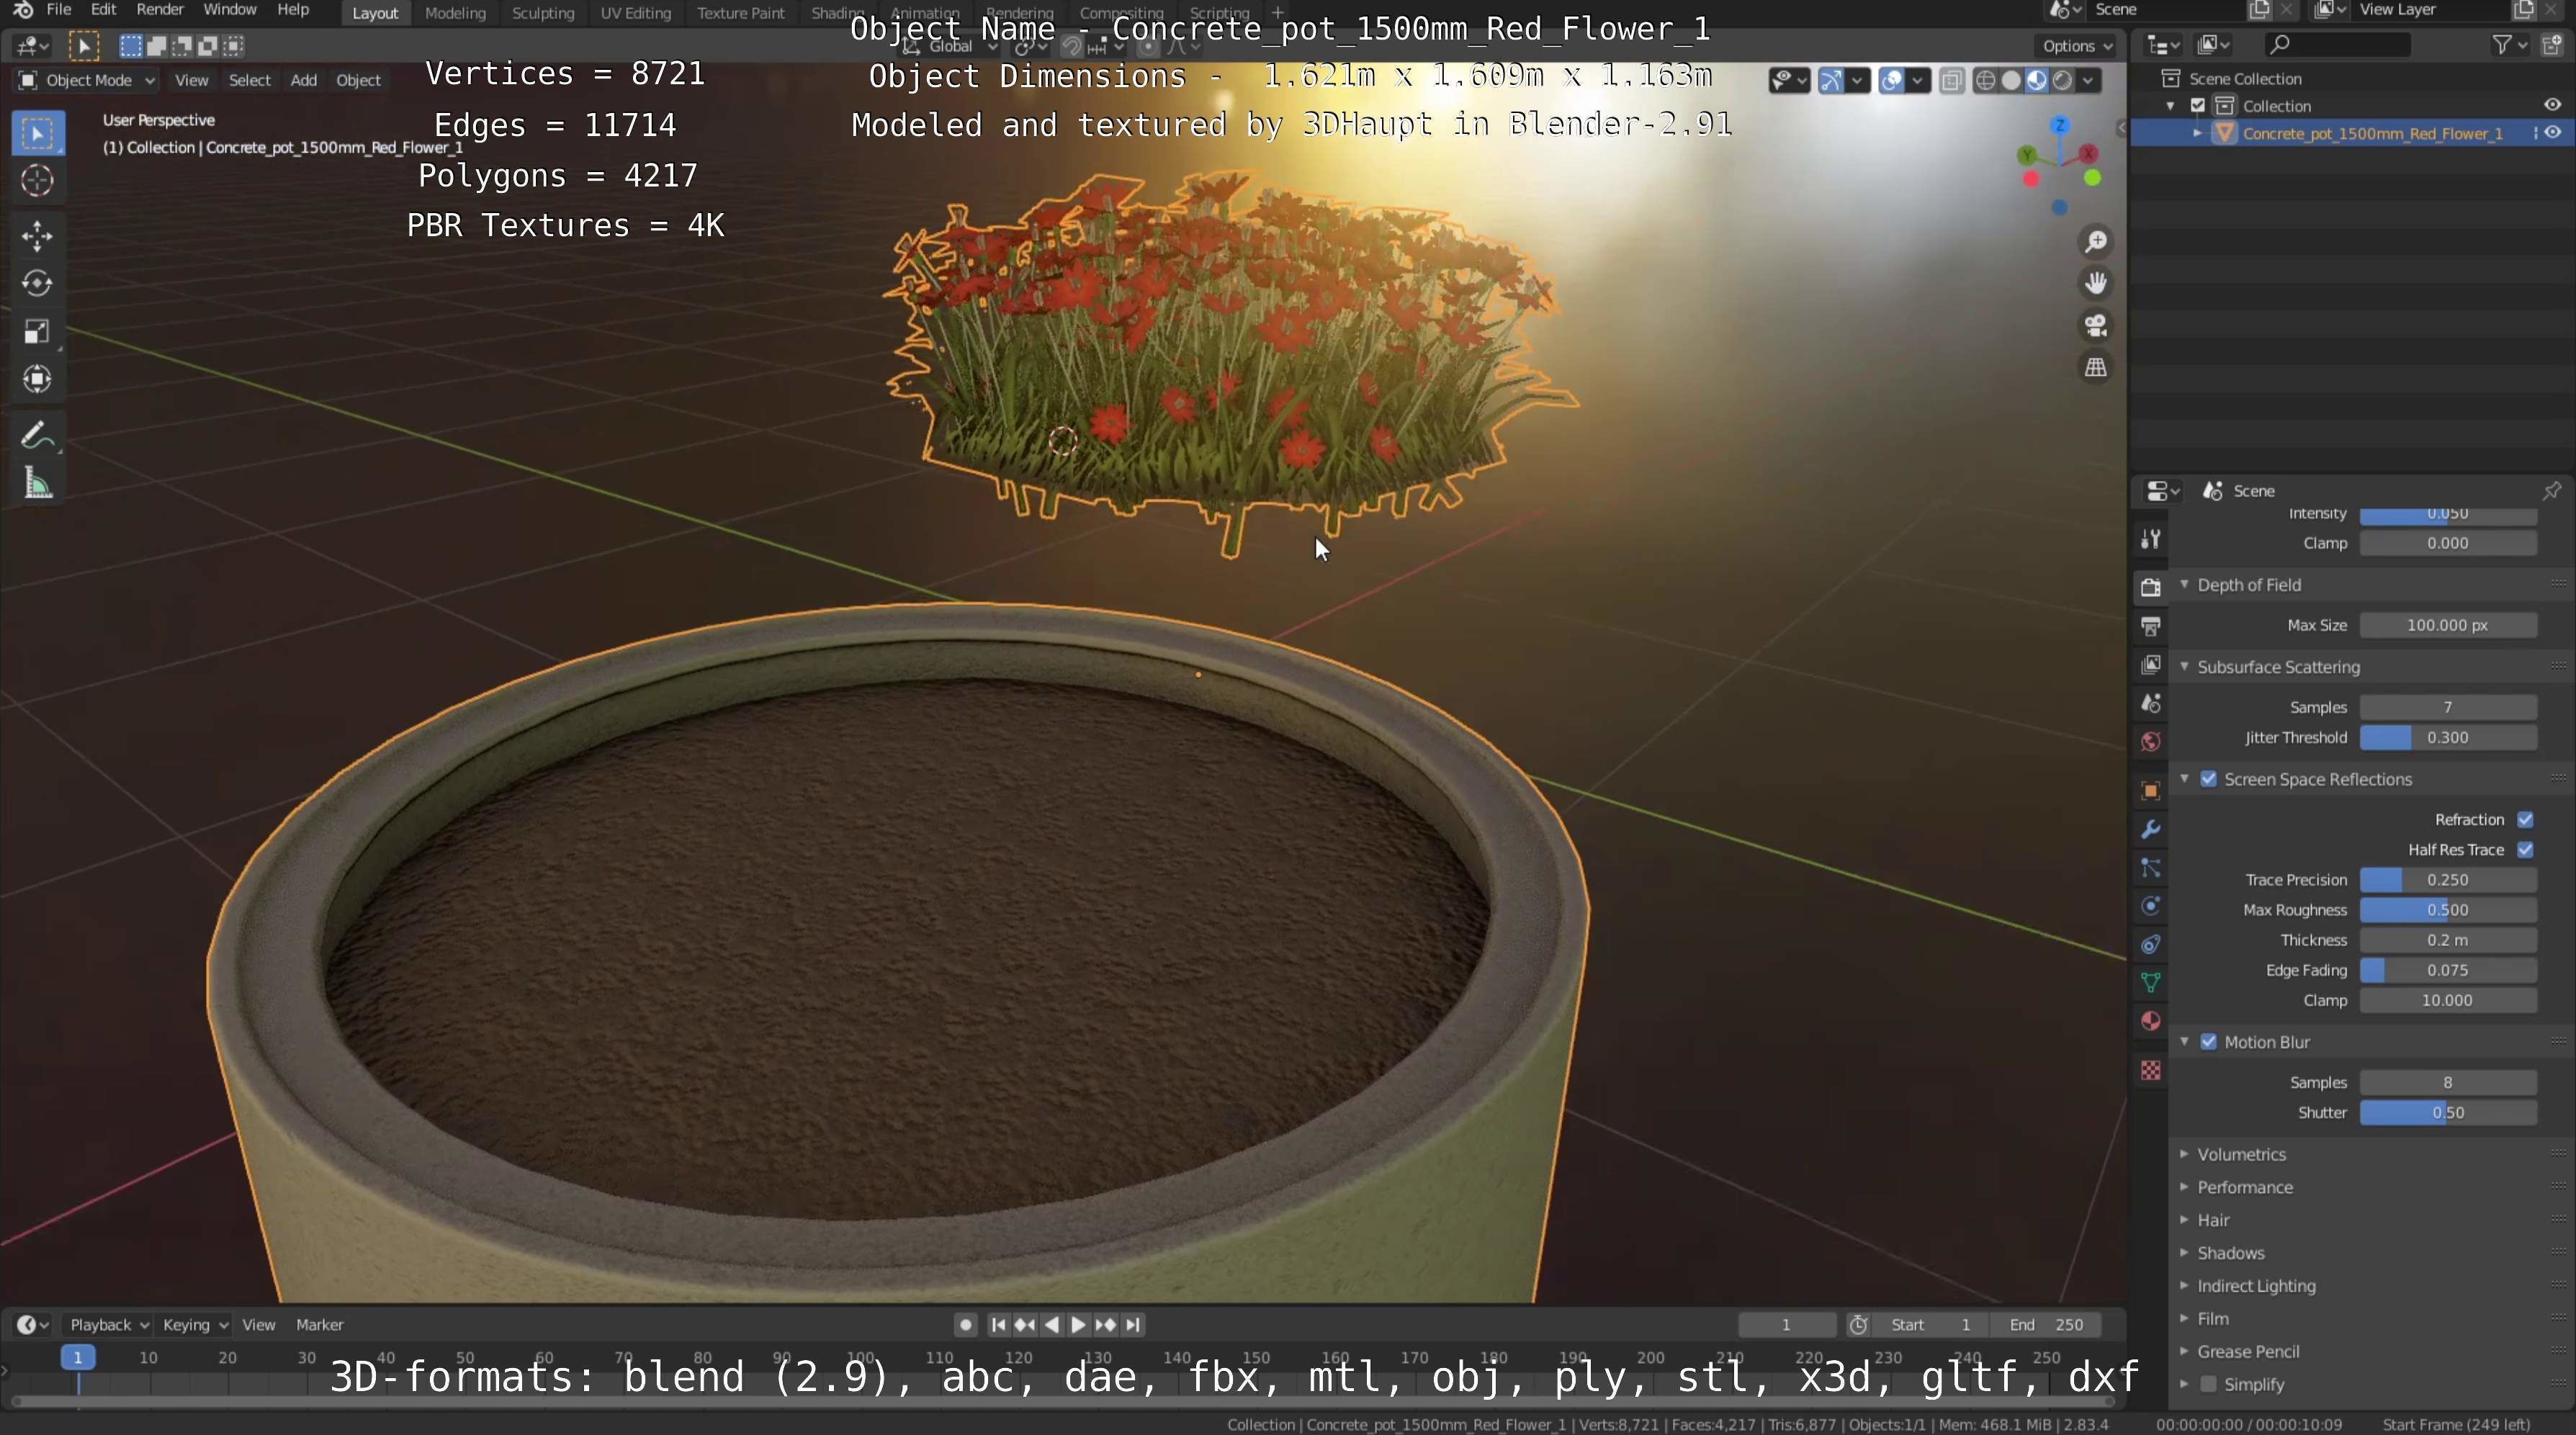This screenshot has width=2576, height=1435.
Task: Select the Measure tool
Action: (x=38, y=483)
